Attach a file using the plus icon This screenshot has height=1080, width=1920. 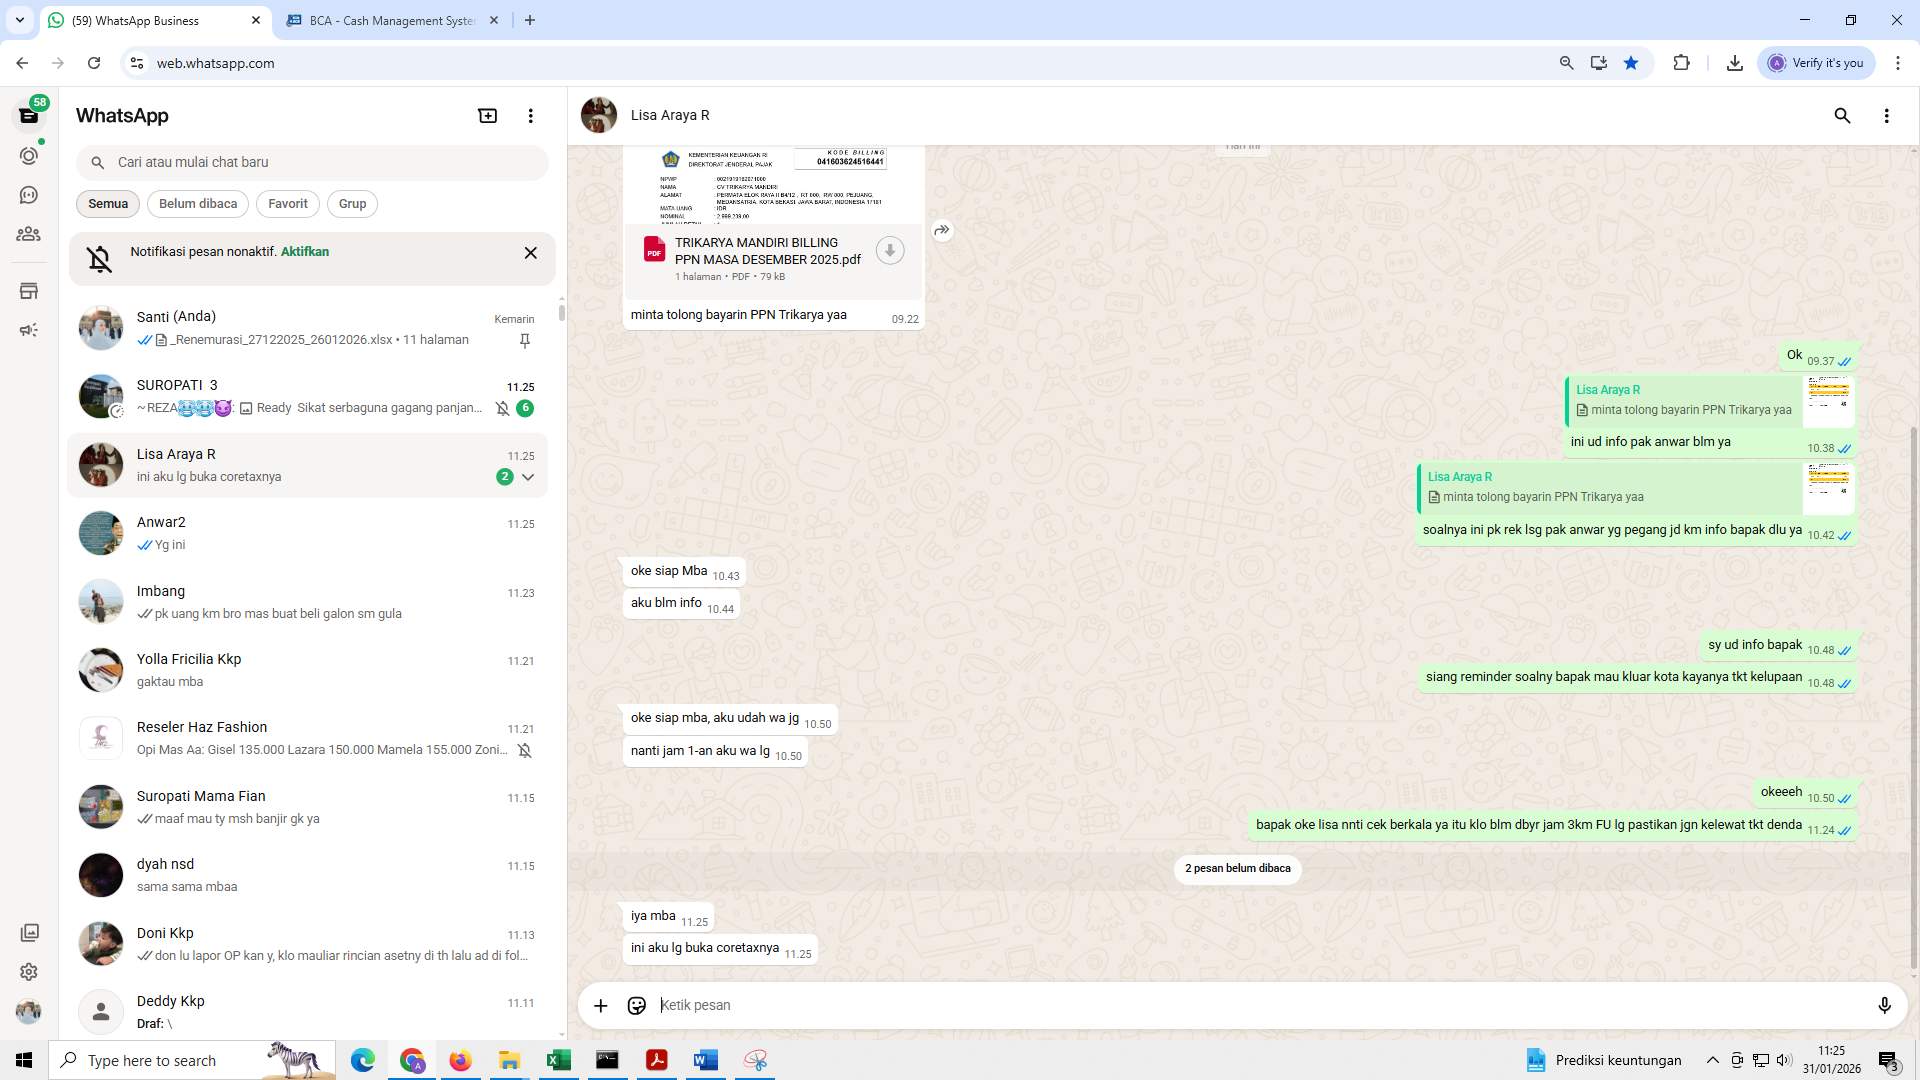[600, 1005]
